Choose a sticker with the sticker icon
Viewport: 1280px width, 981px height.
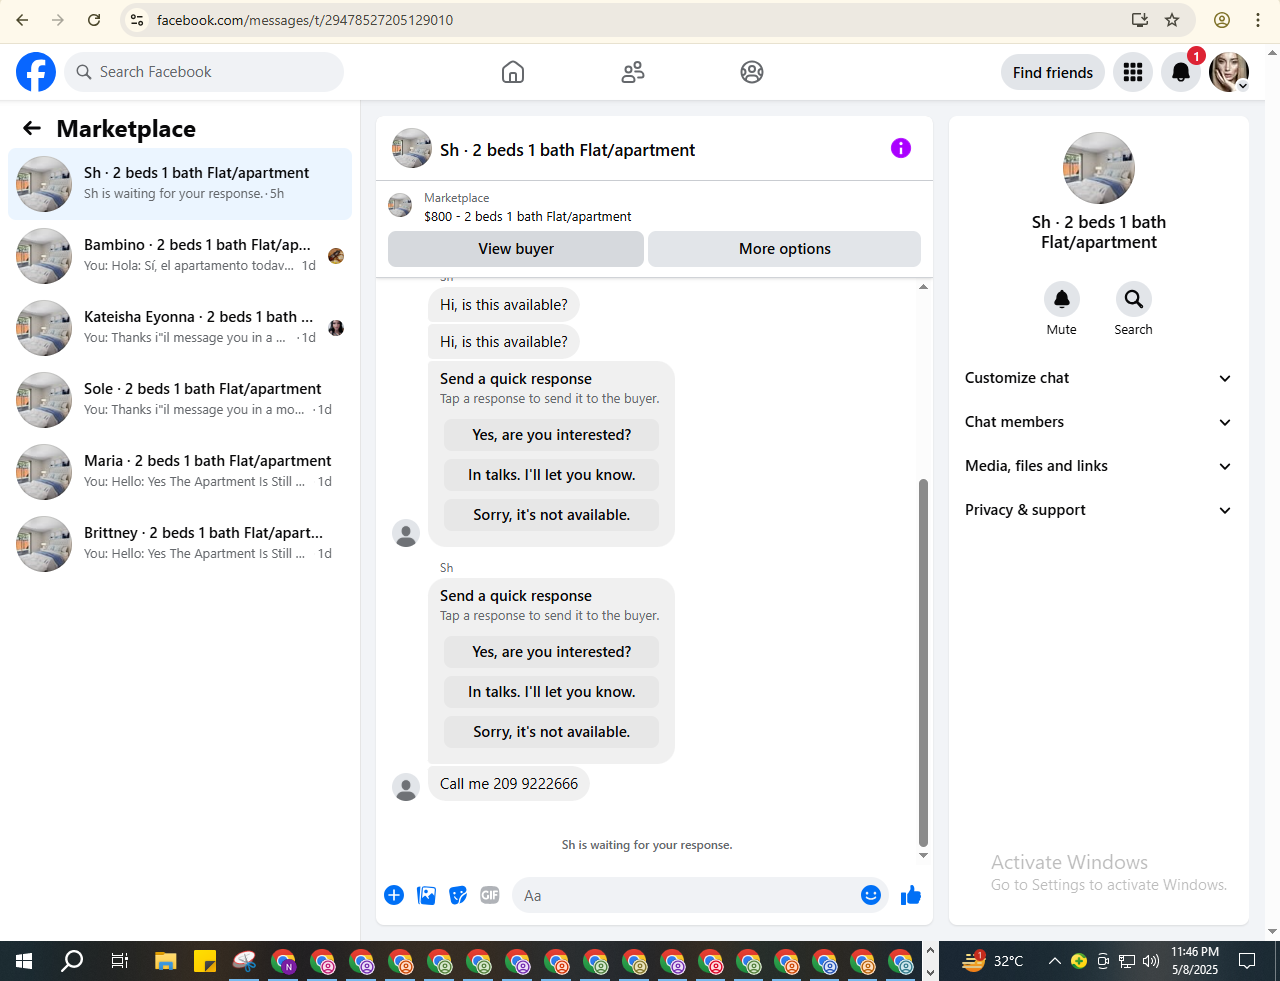coord(458,895)
